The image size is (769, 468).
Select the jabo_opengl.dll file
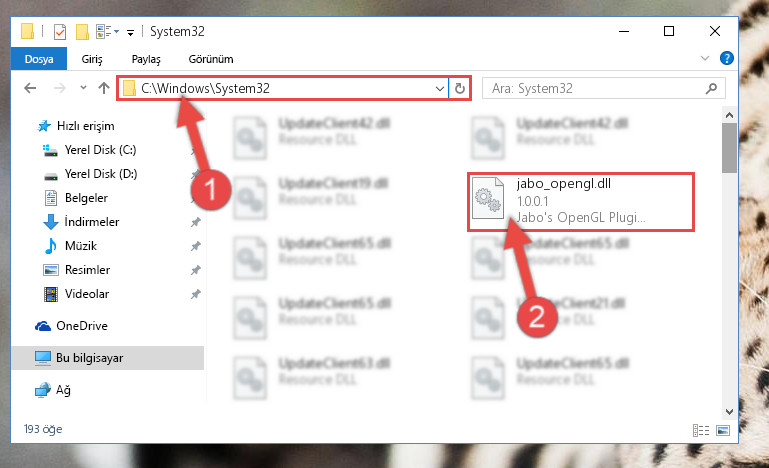click(581, 201)
